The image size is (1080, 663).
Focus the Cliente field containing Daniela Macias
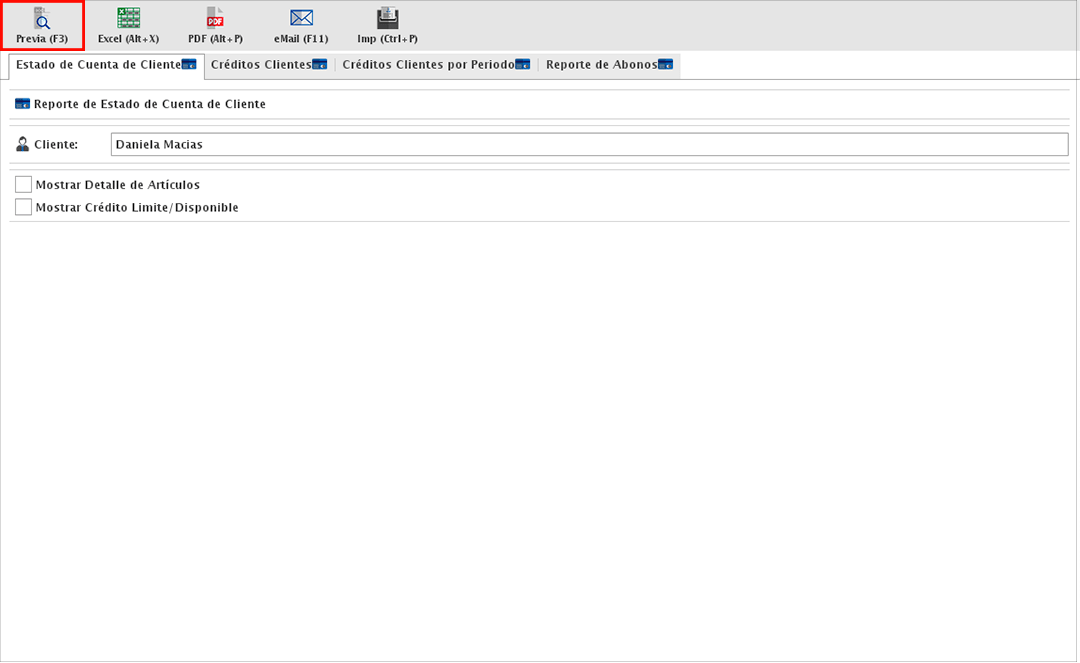(x=588, y=145)
